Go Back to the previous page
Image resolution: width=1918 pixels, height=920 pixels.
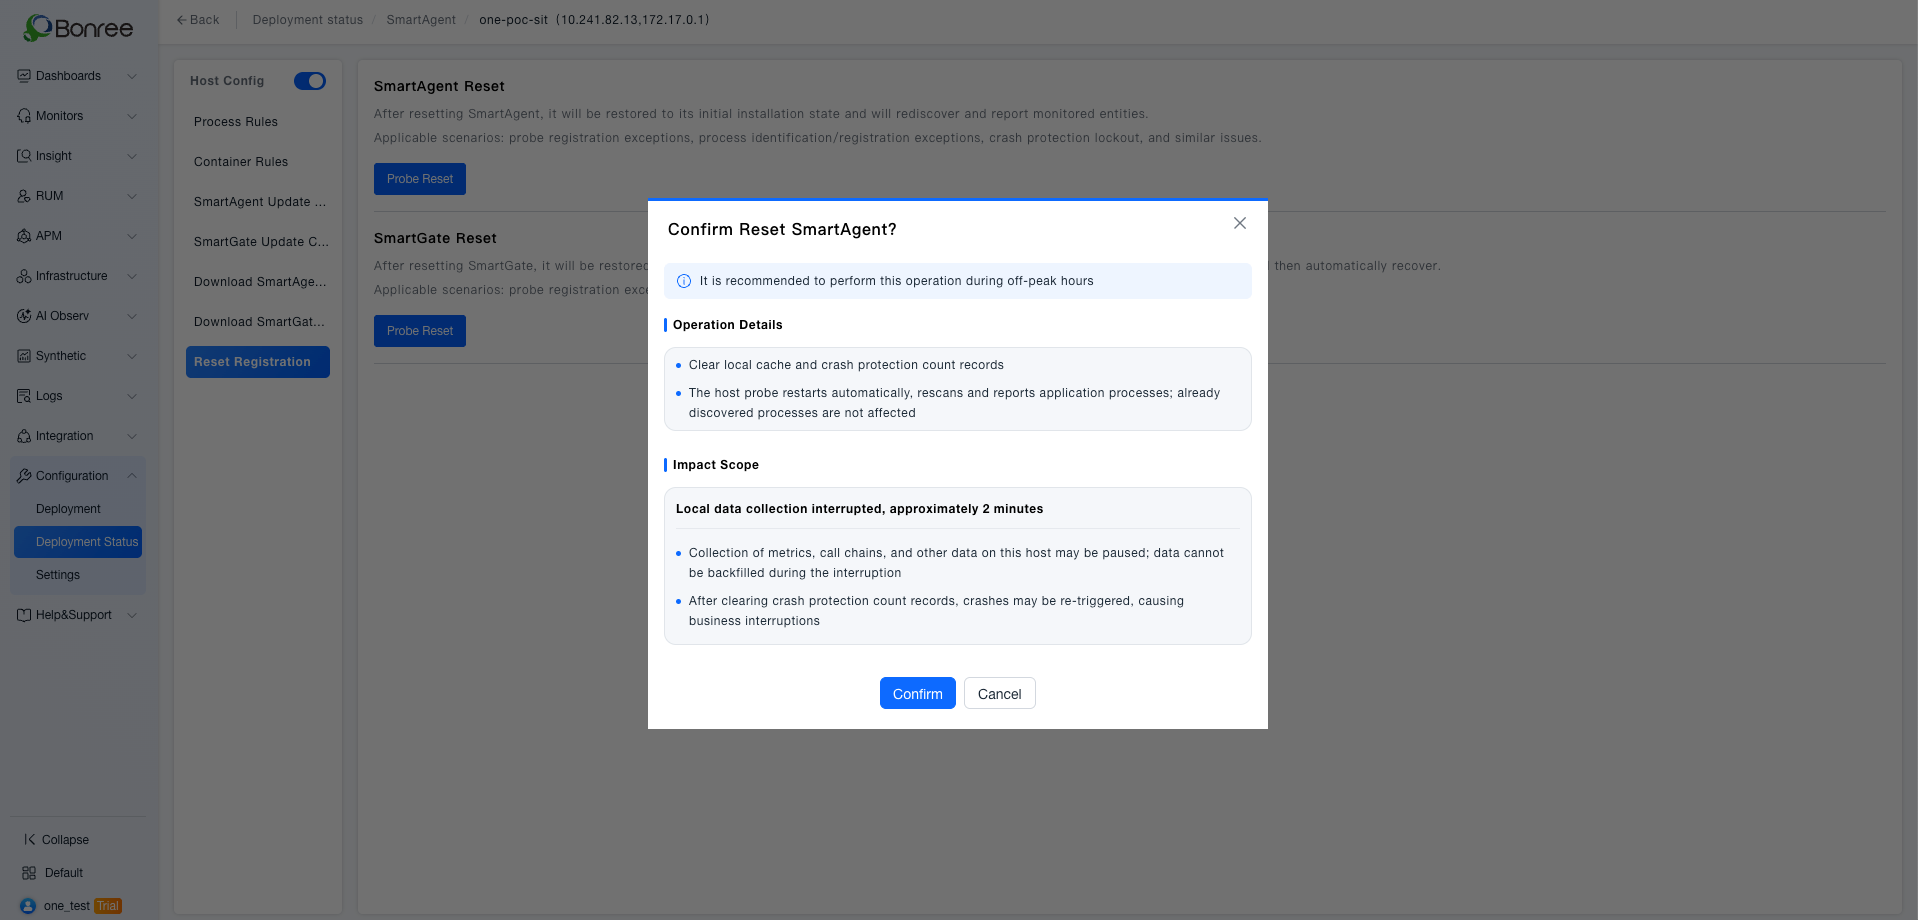[x=198, y=20]
